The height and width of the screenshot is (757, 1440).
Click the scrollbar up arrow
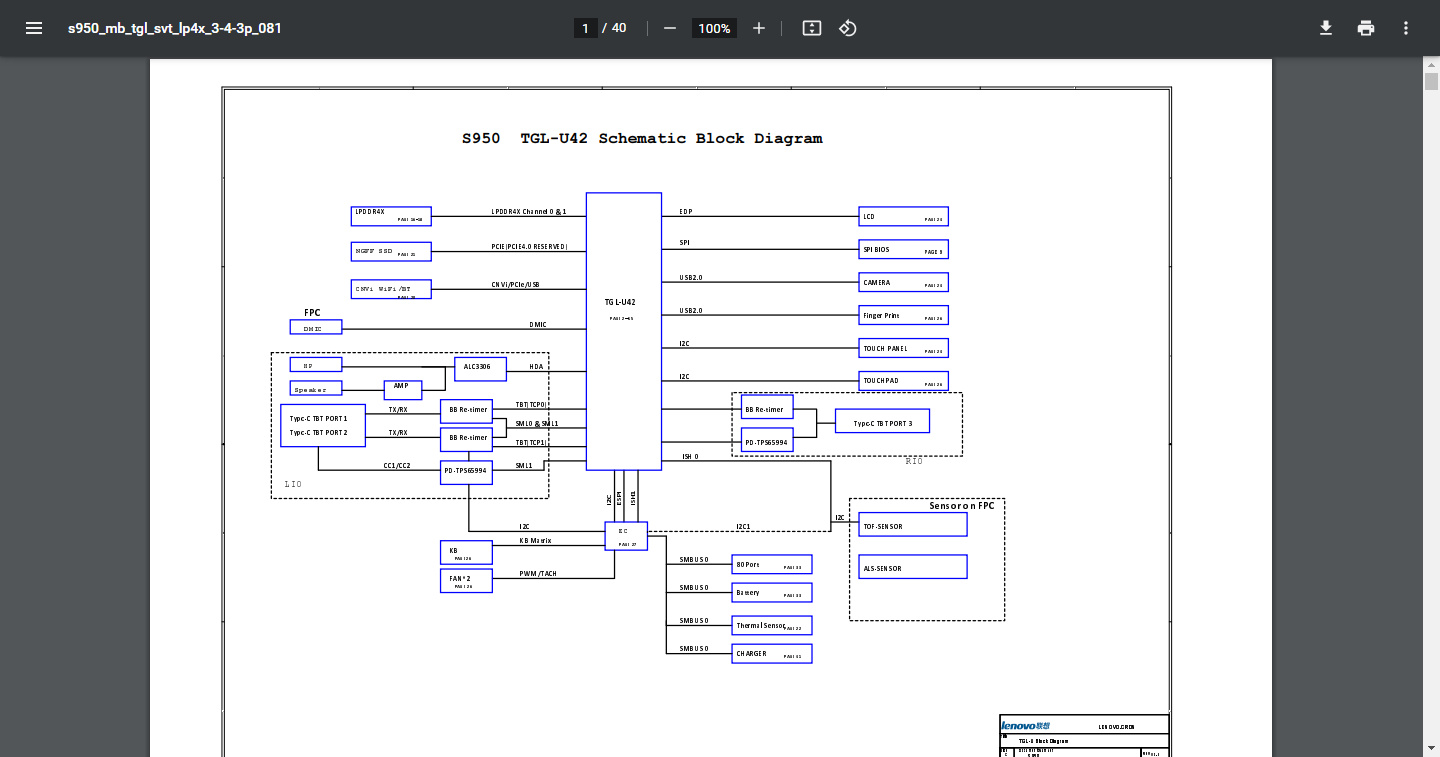[x=1431, y=64]
